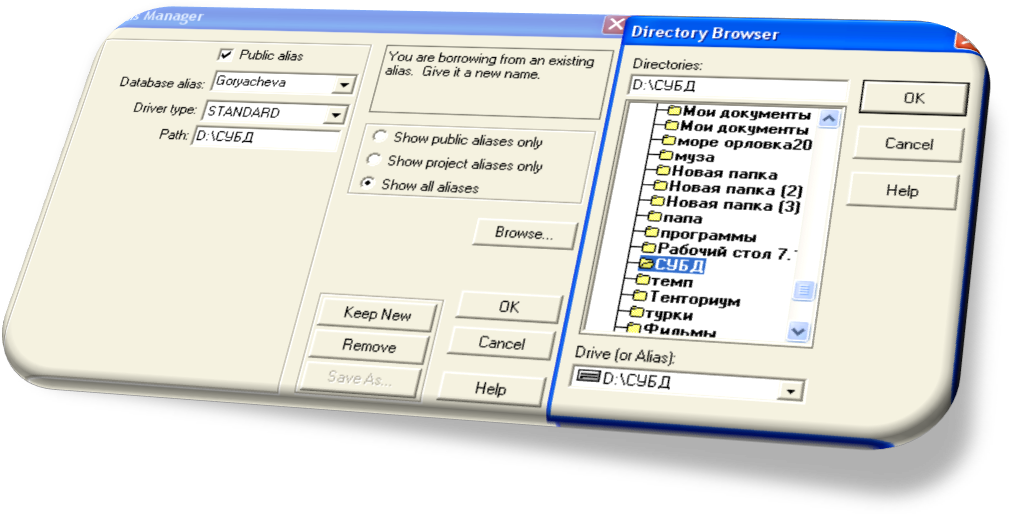Image resolution: width=1009 pixels, height=514 pixels.
Task: Click Cancel in the Directory Browser dialog
Action: click(x=909, y=144)
